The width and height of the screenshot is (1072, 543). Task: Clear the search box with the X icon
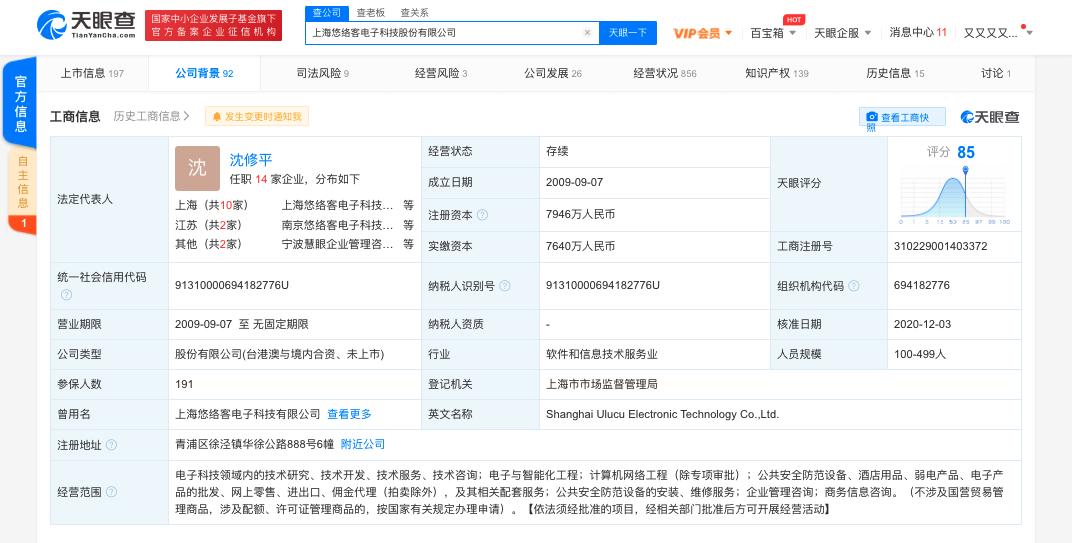587,33
